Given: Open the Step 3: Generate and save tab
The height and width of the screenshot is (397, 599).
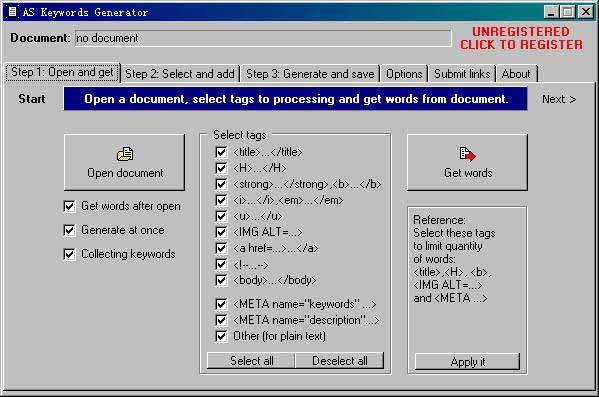Looking at the screenshot, I should pyautogui.click(x=310, y=74).
